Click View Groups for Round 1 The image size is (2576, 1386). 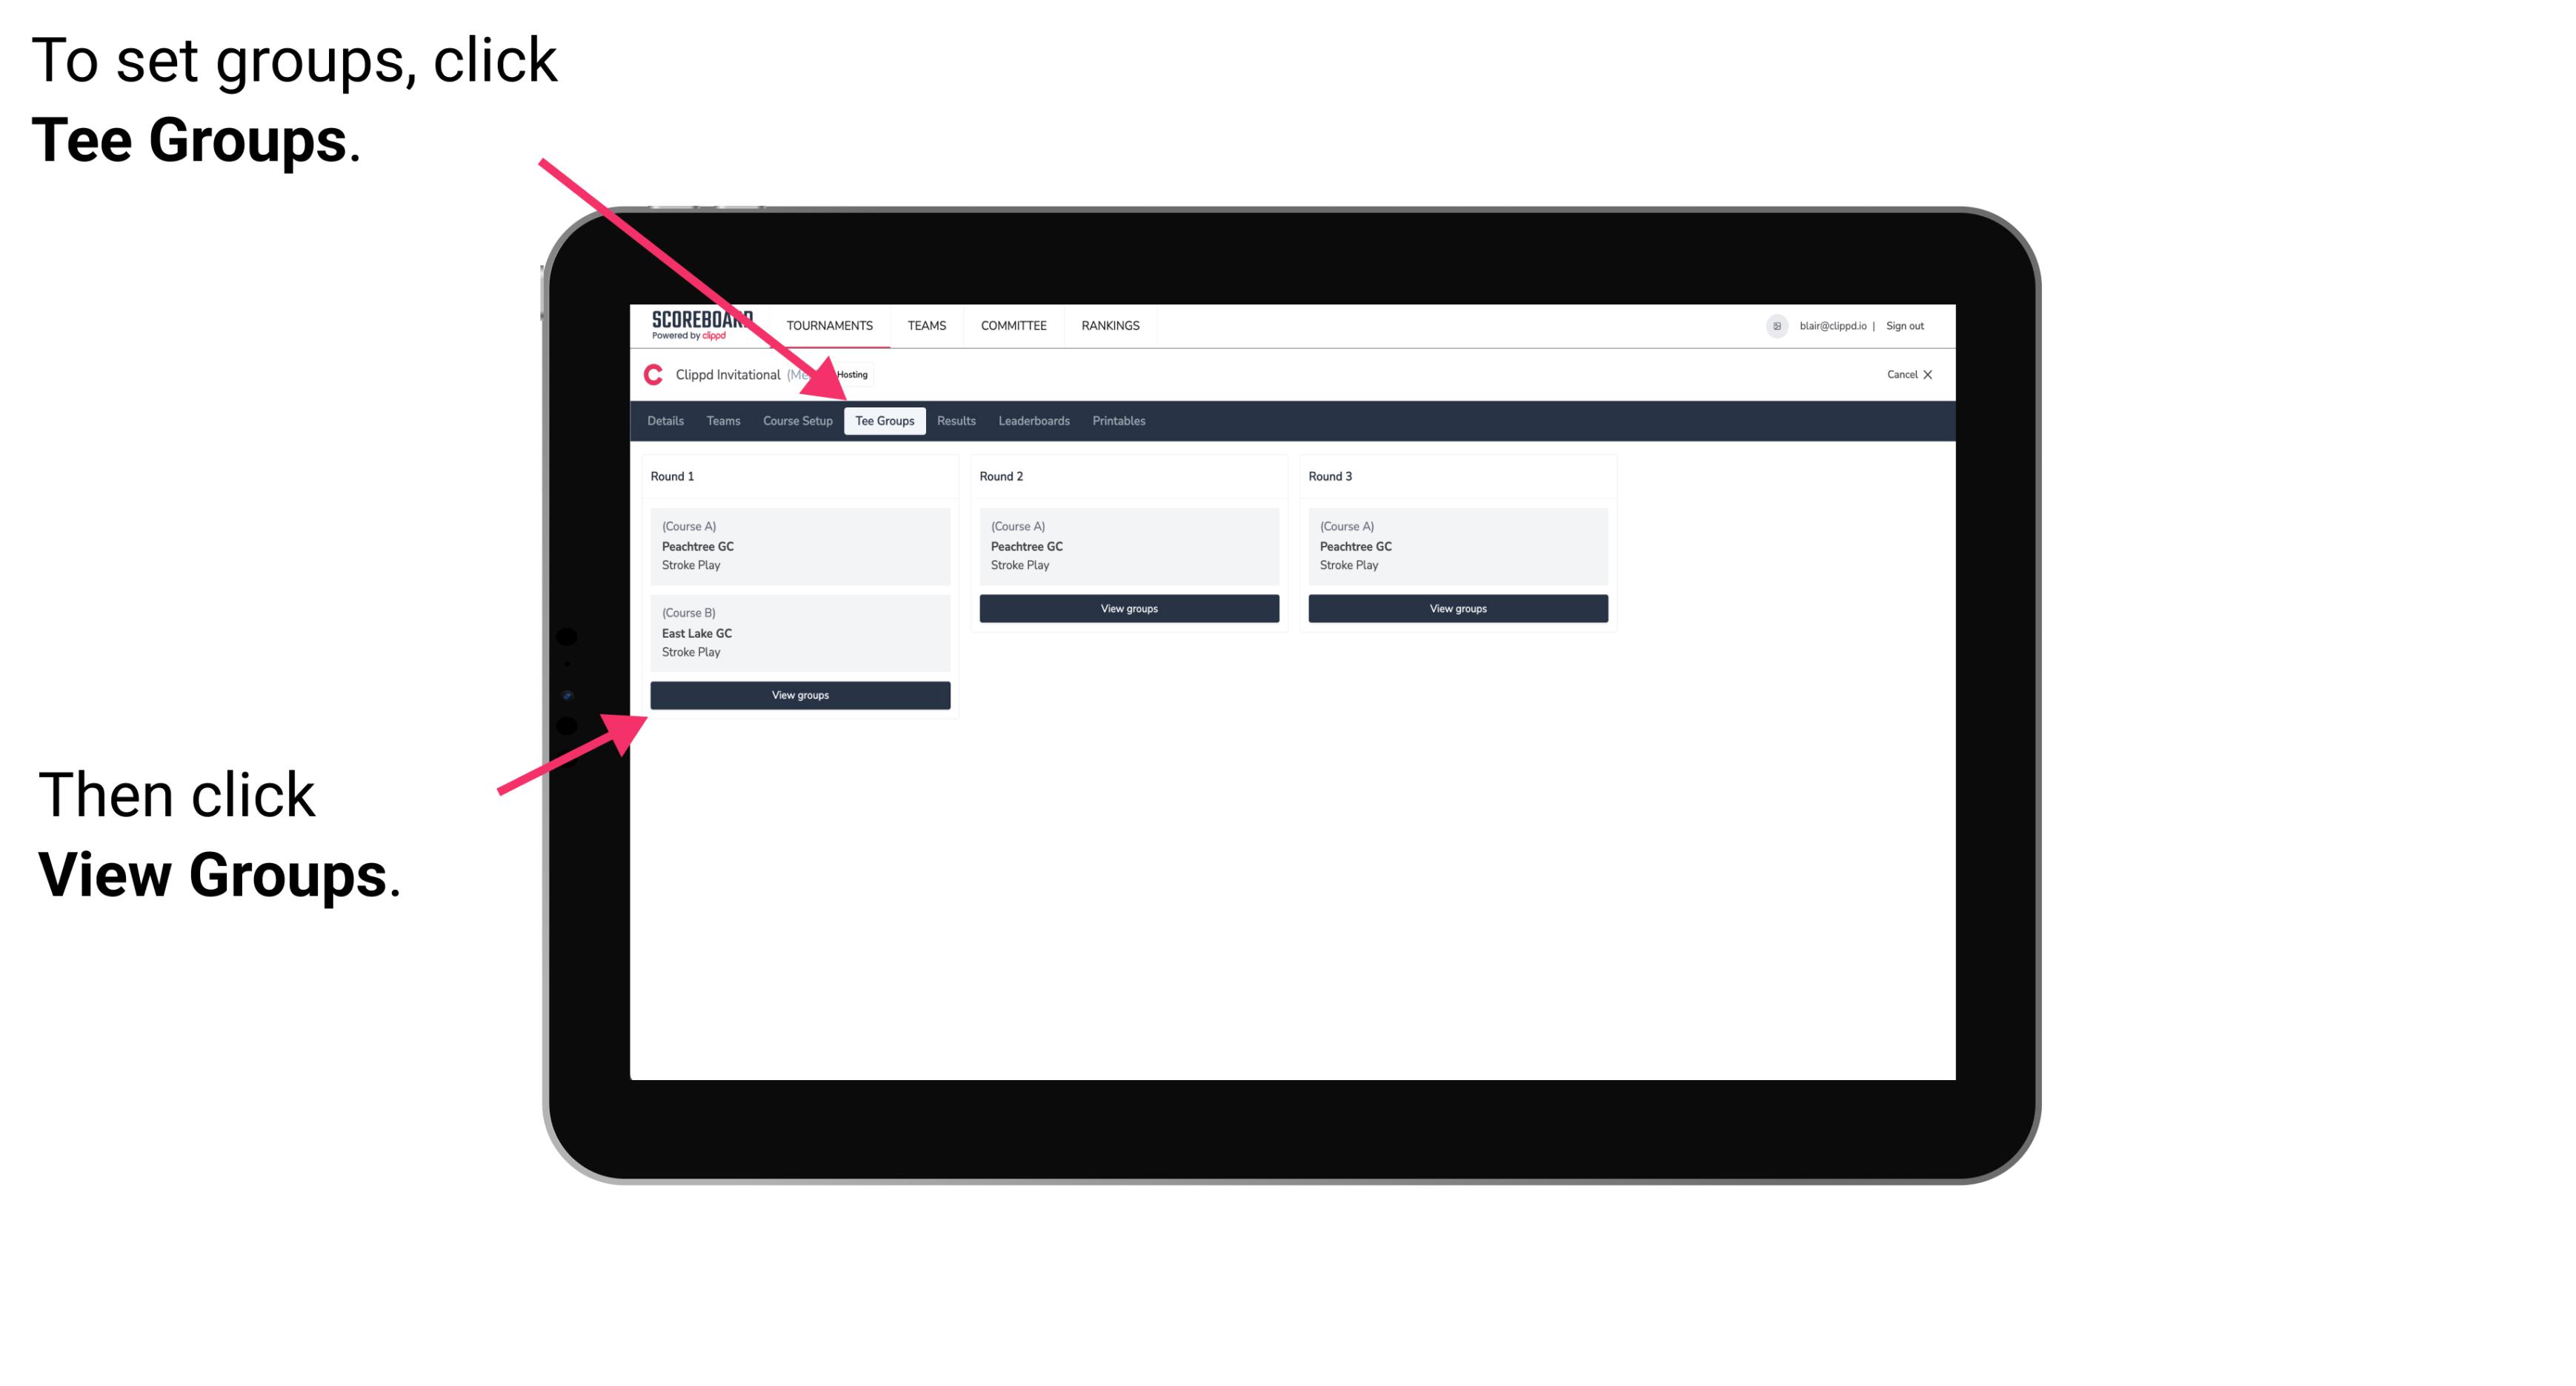[x=799, y=695]
